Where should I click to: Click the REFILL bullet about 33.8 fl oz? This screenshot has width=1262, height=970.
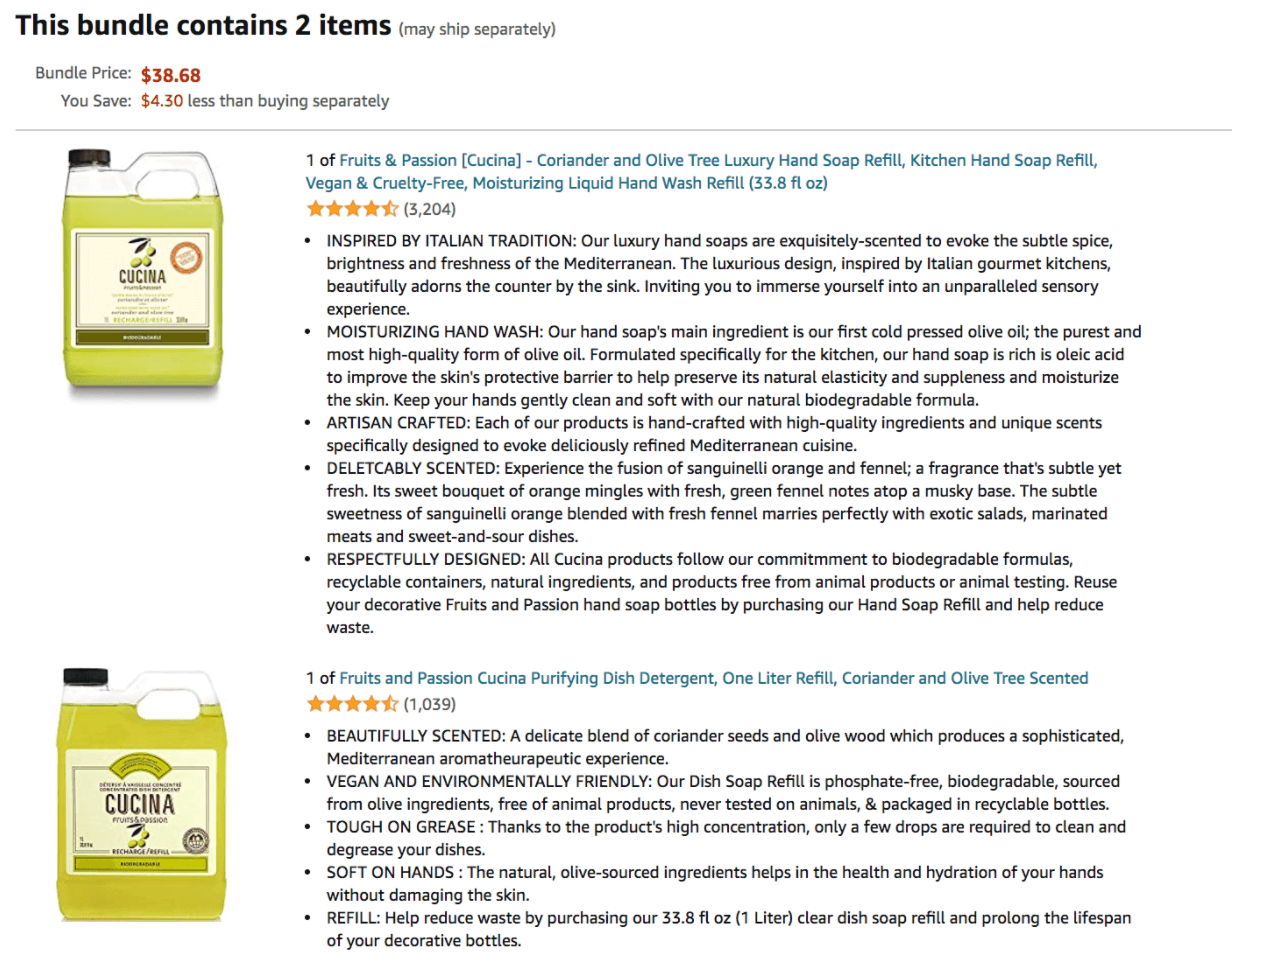click(729, 929)
